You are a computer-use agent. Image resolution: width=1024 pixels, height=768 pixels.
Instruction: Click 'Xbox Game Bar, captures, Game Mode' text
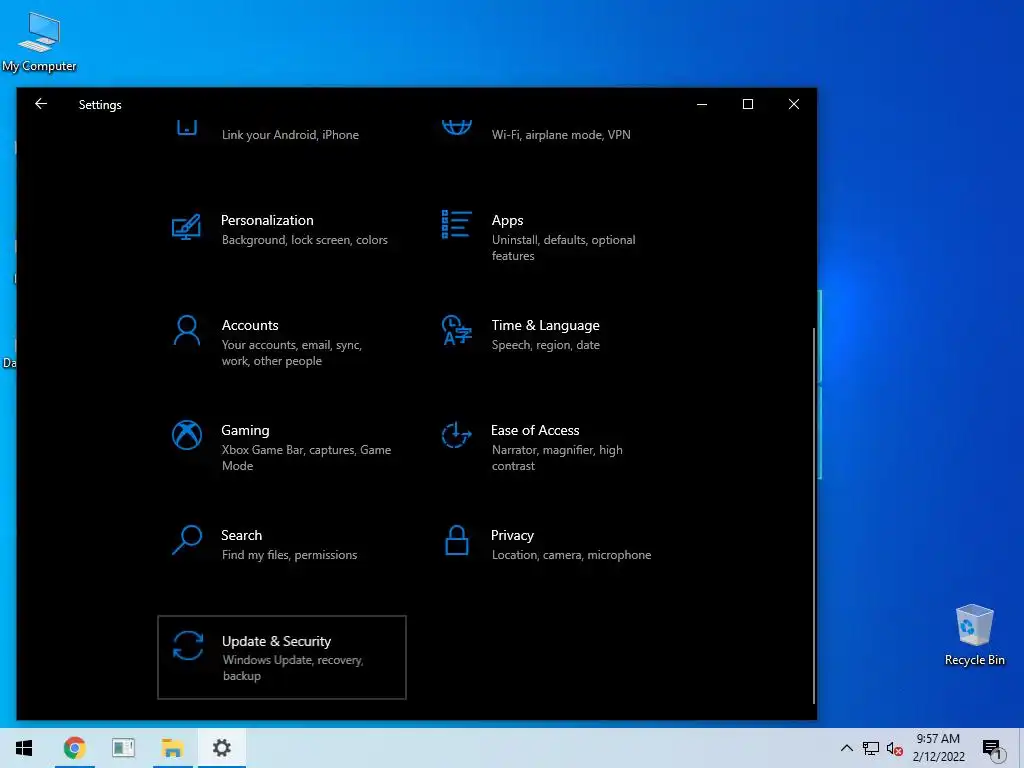tap(306, 458)
